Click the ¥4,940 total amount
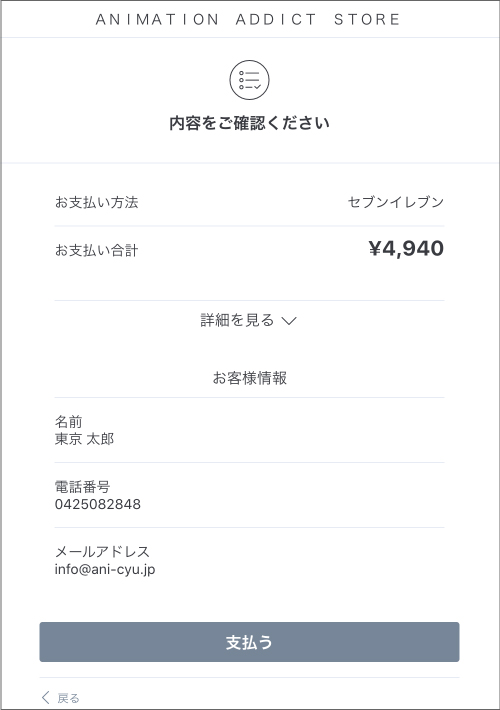The image size is (500, 710). pyautogui.click(x=406, y=248)
